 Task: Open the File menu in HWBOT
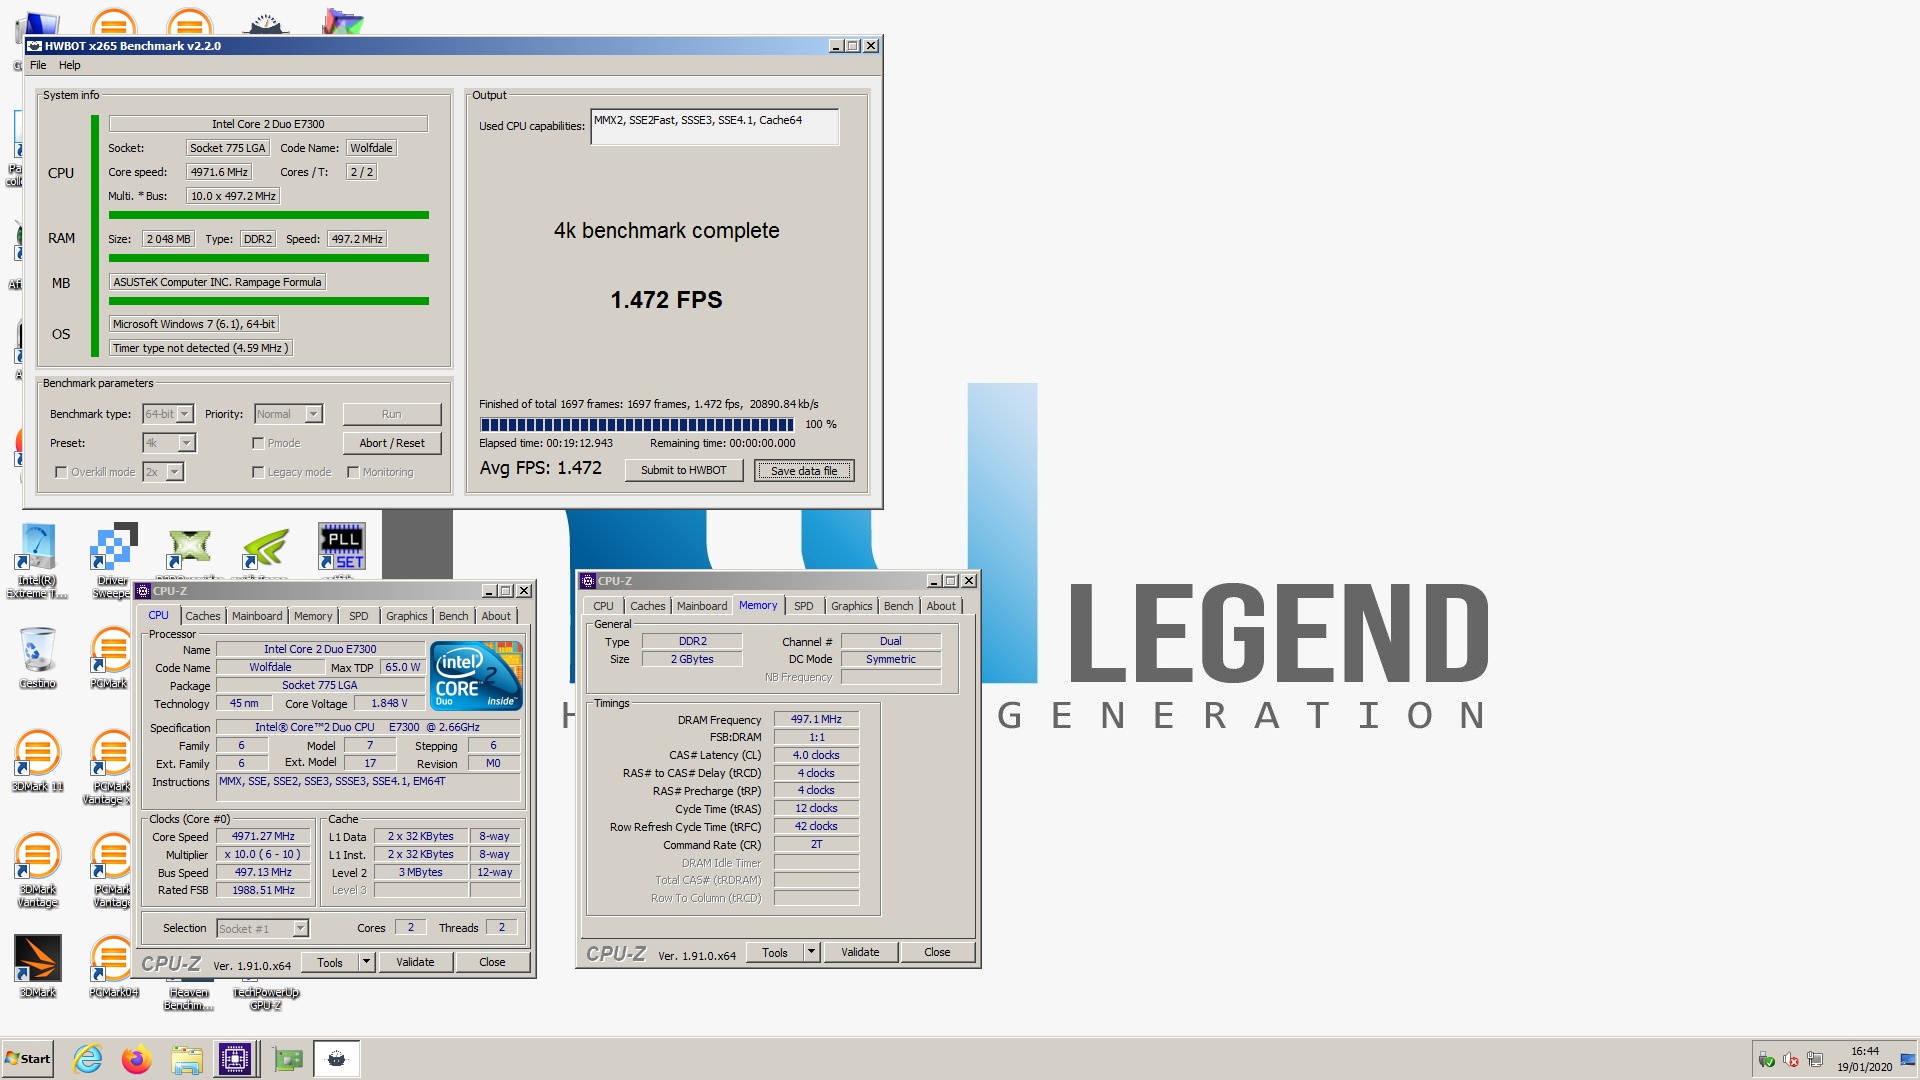coord(38,65)
